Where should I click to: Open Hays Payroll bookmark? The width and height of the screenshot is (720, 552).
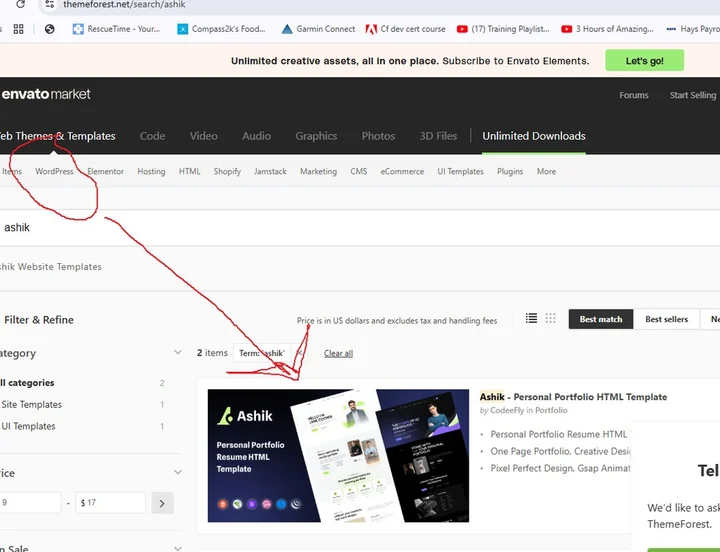tap(693, 29)
